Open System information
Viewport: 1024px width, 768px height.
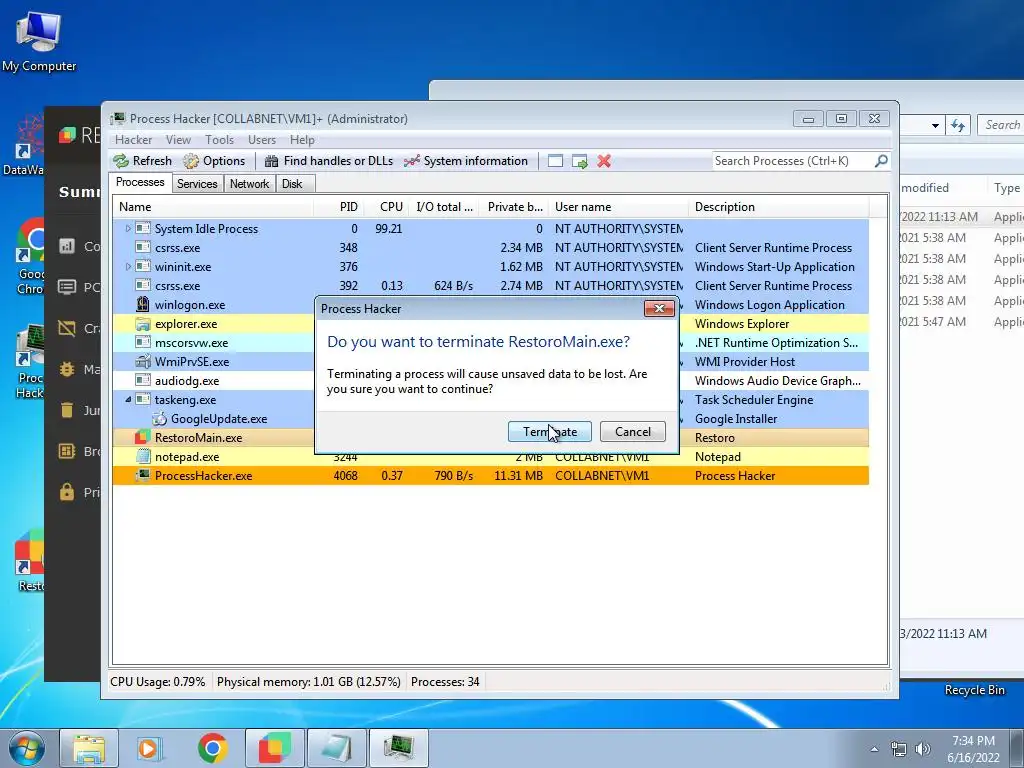[x=466, y=161]
